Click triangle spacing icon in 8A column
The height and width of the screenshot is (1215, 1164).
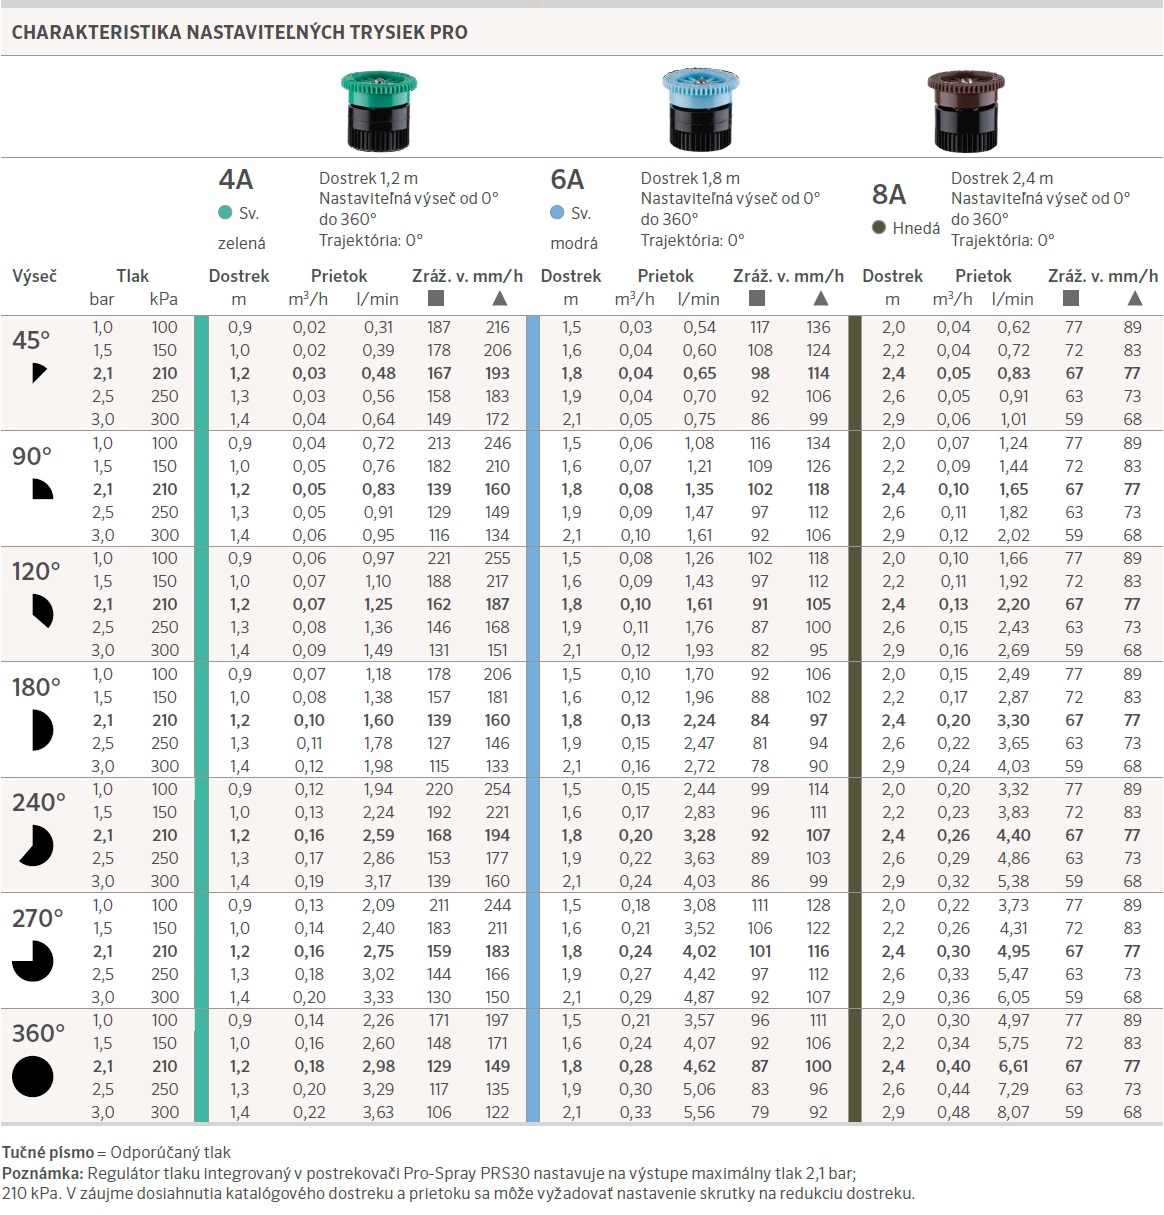click(x=1134, y=299)
